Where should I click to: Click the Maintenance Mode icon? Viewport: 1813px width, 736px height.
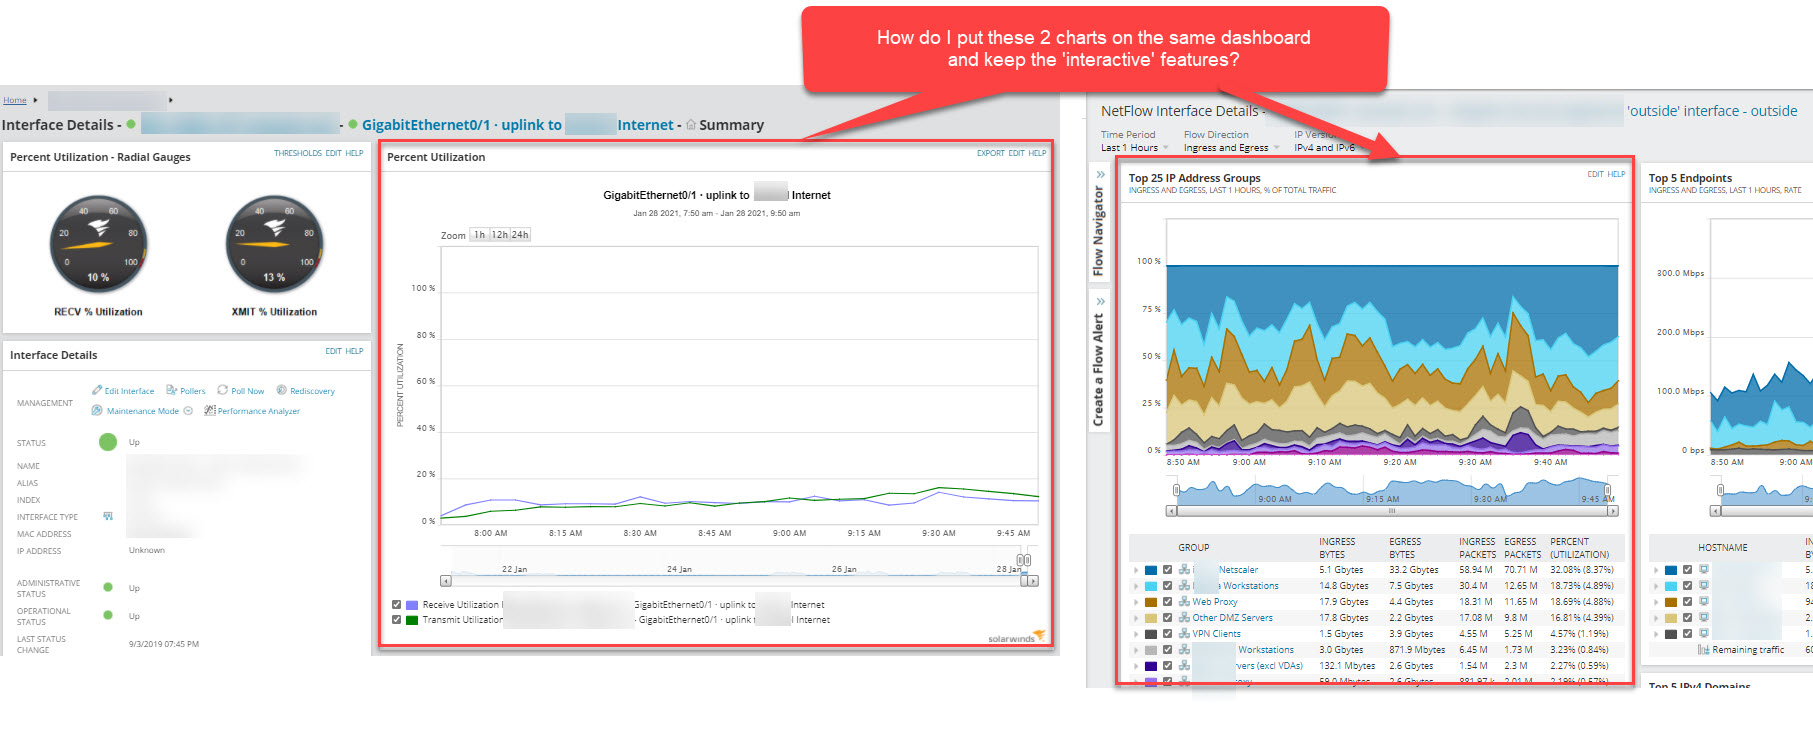pyautogui.click(x=97, y=411)
